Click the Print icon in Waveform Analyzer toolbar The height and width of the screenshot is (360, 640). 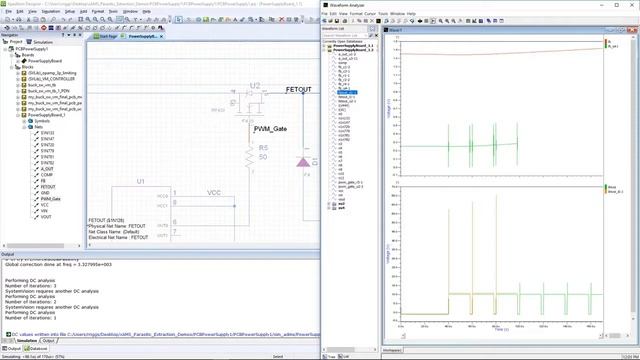click(345, 21)
